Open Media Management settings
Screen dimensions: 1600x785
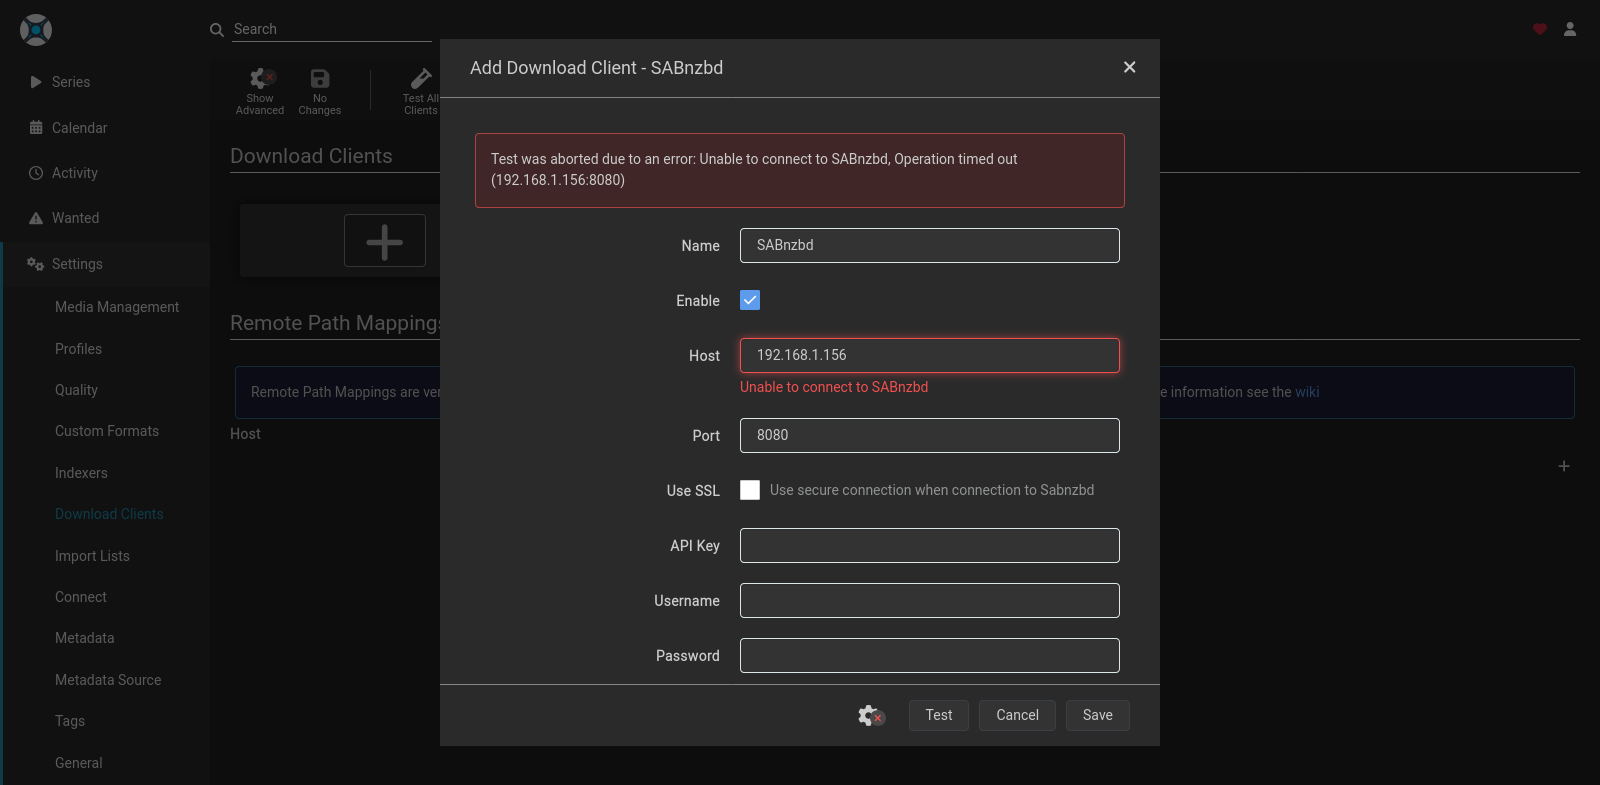117,307
